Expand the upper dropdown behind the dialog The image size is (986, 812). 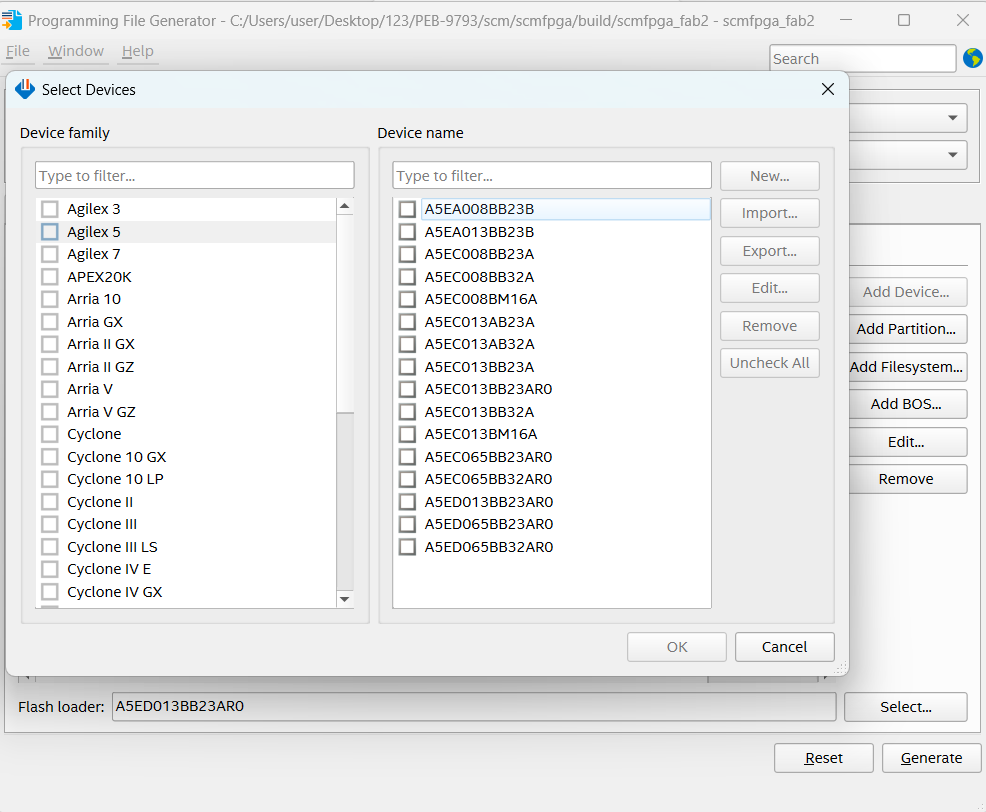point(953,118)
